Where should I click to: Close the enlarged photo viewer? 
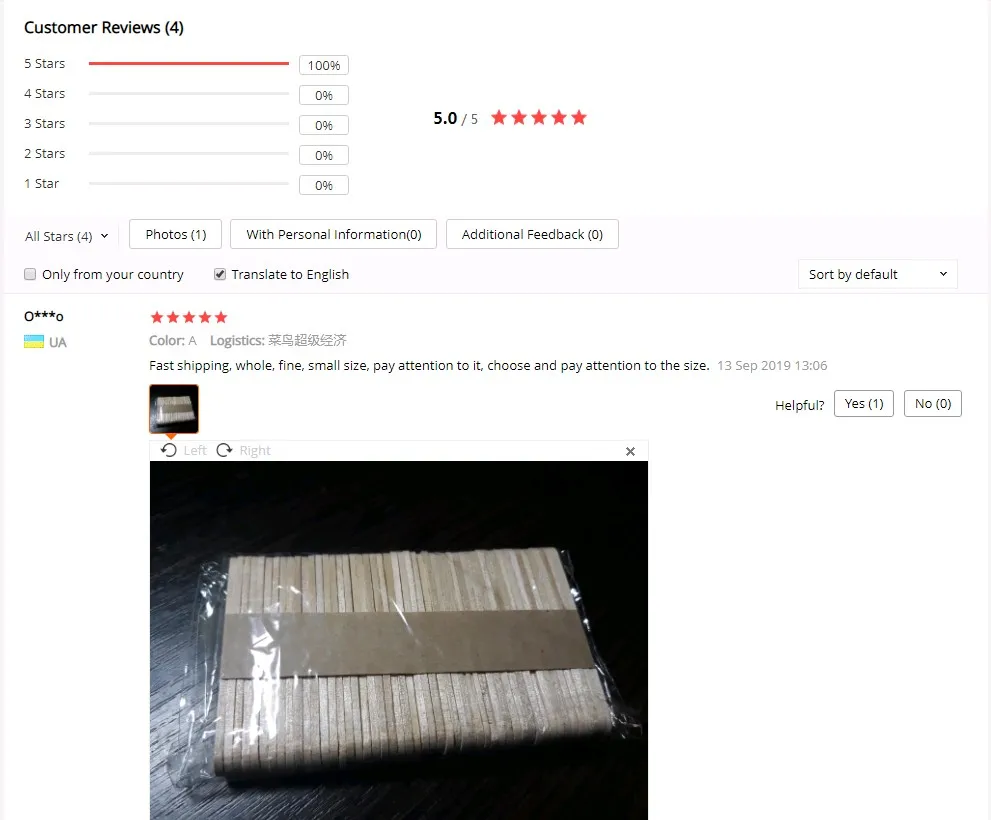[x=630, y=451]
